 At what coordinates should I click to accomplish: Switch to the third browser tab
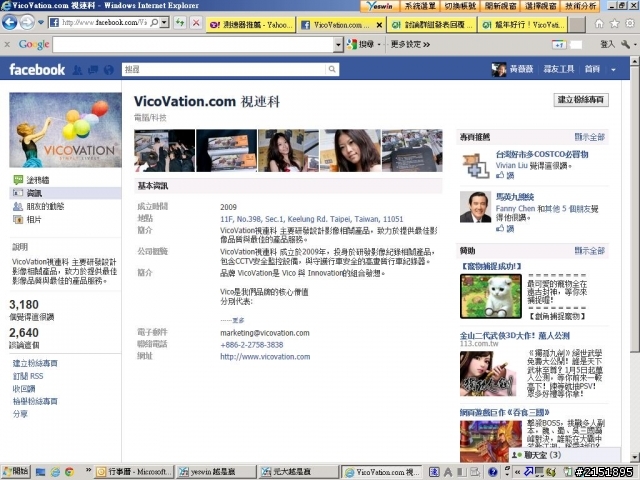pos(432,25)
